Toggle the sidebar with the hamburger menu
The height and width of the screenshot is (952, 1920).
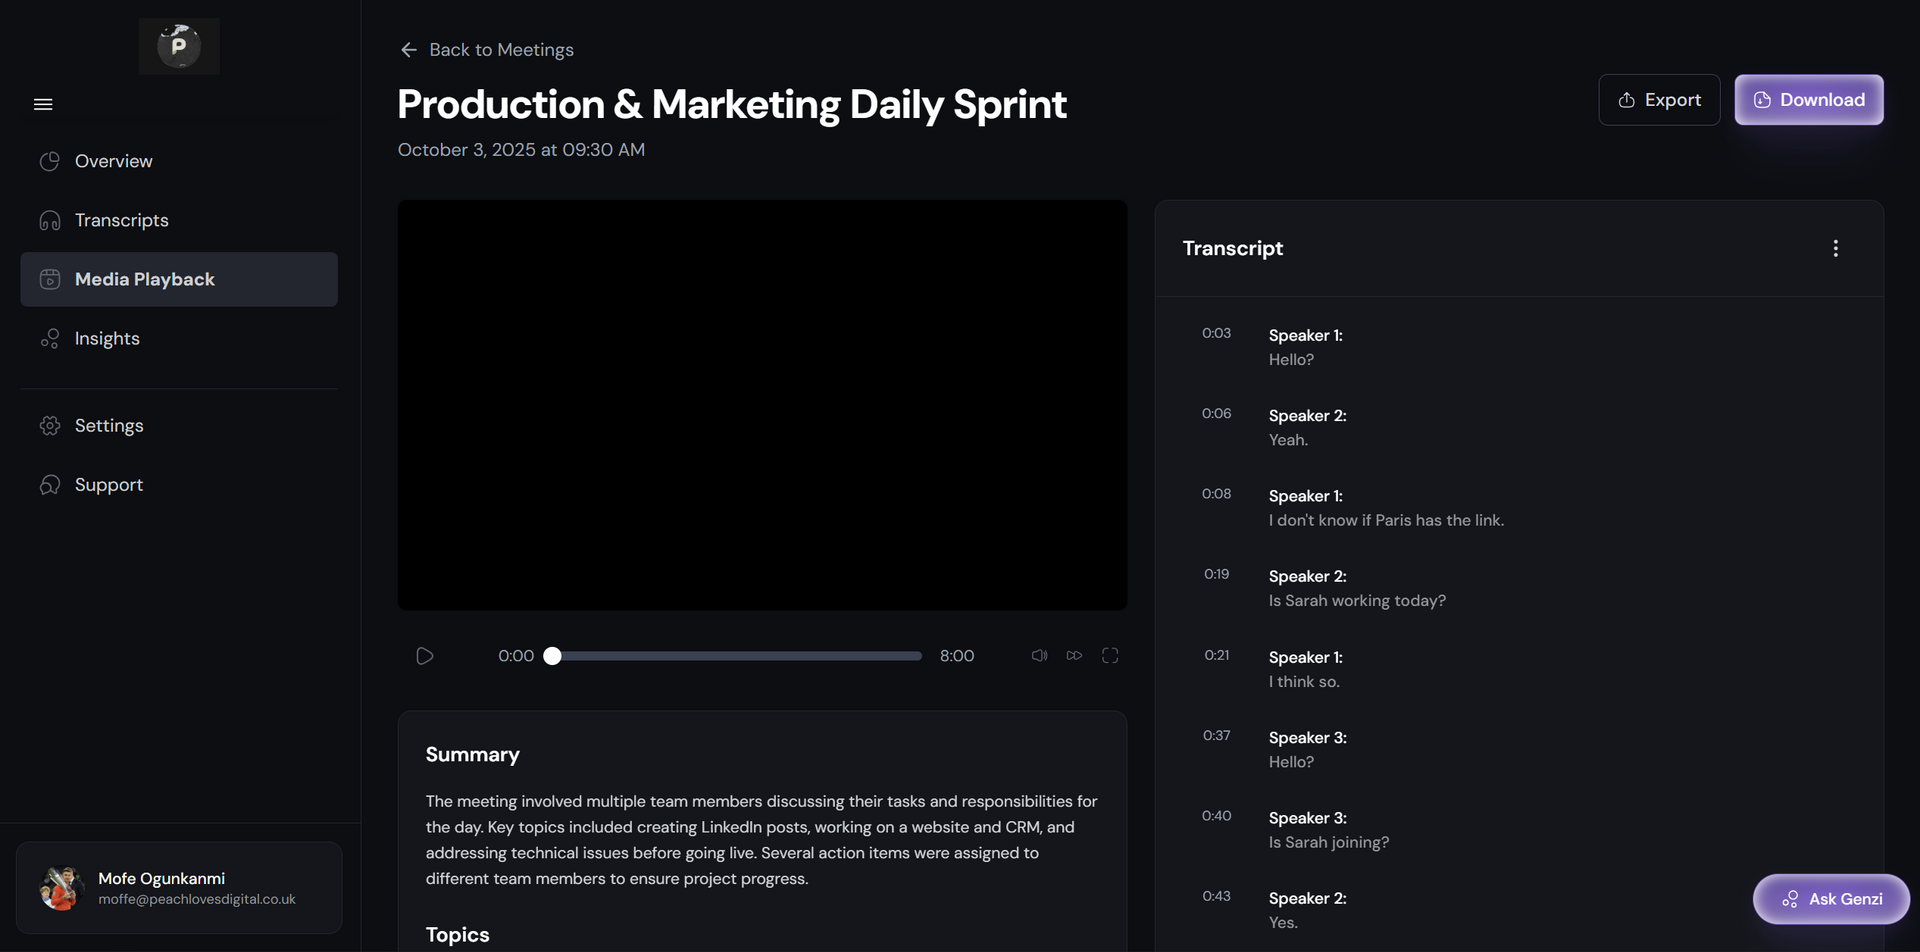point(43,103)
